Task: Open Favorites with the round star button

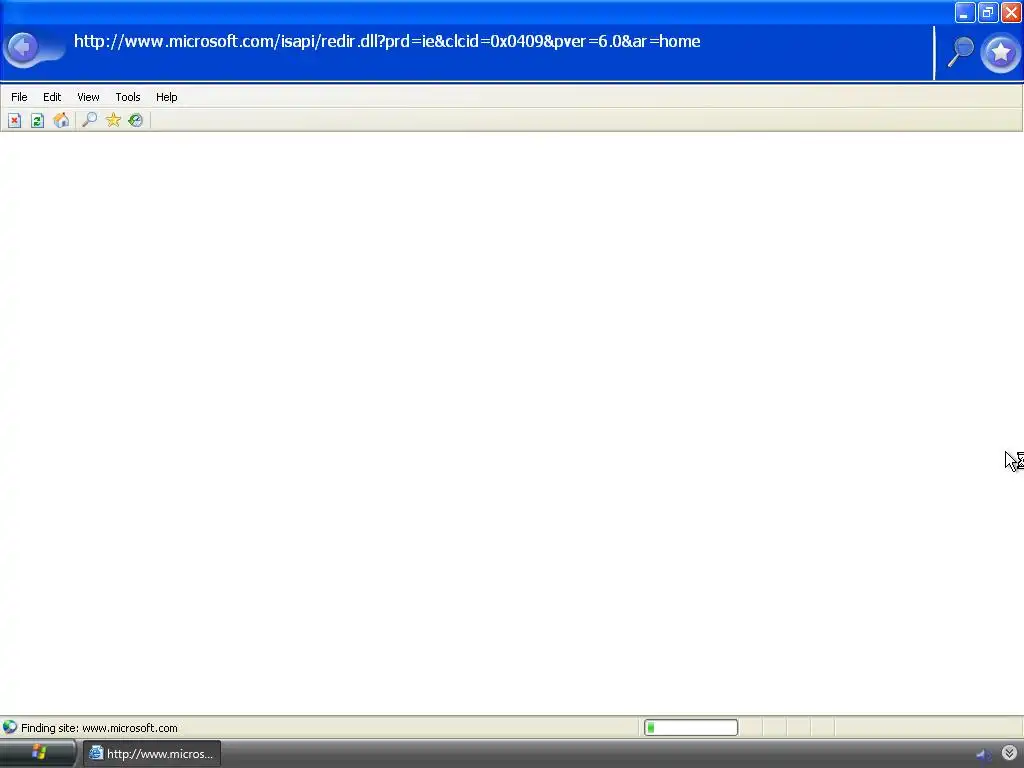Action: pos(1000,52)
